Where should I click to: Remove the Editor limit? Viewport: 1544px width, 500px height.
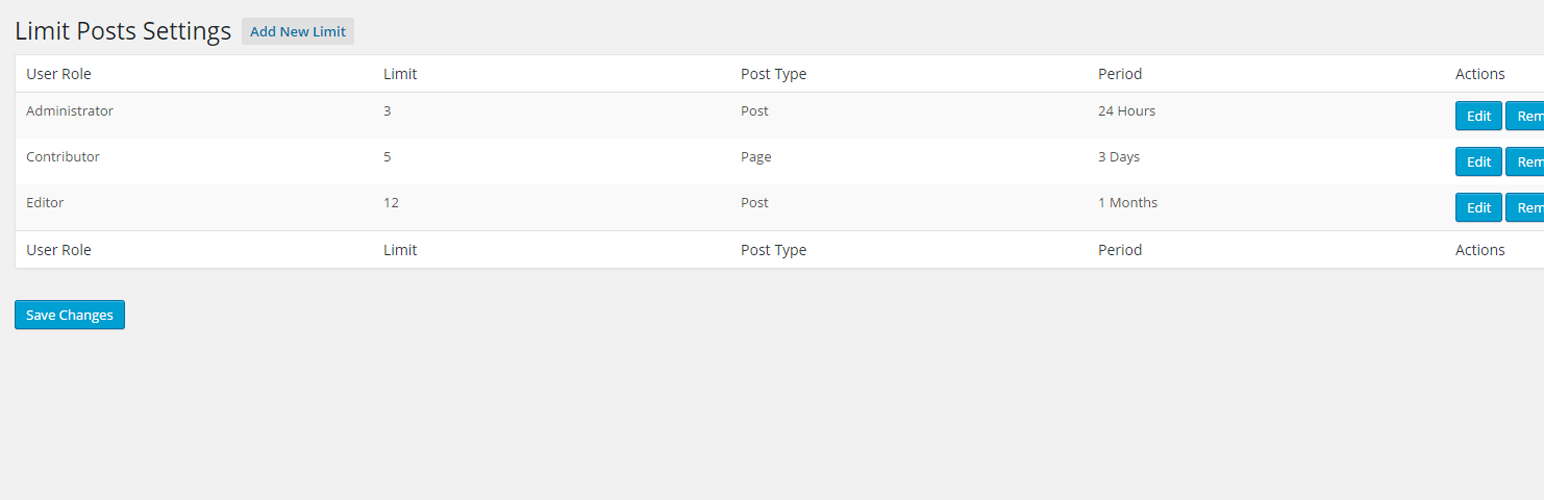pyautogui.click(x=1525, y=207)
